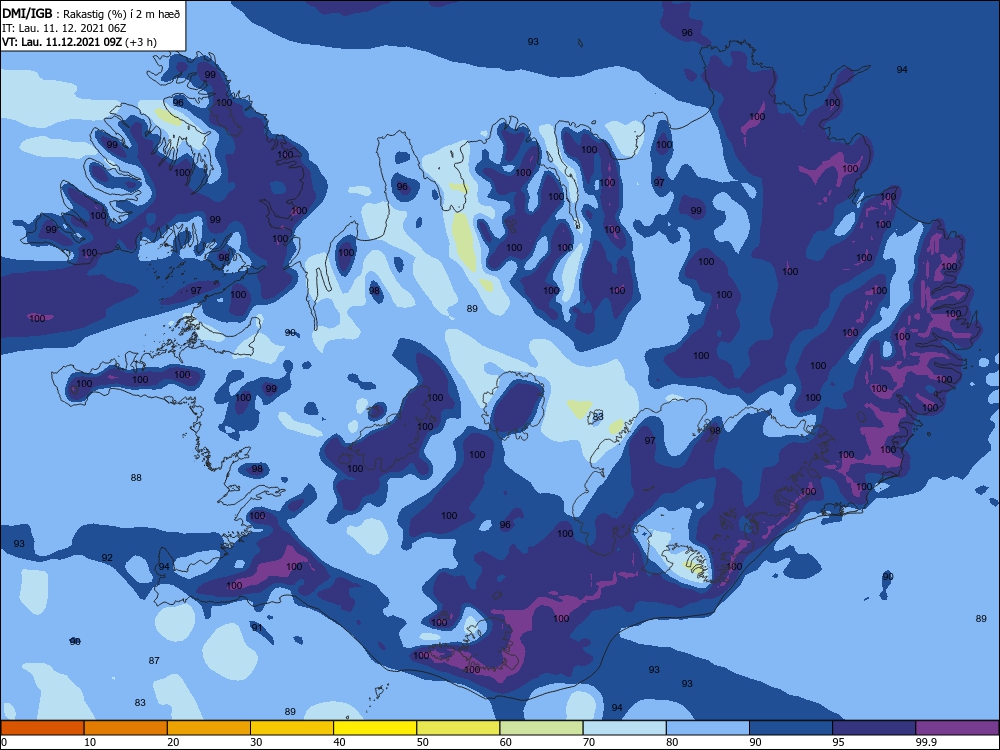
Task: Click the 'IT: Lau. 11. 12. 2021 06Z' line
Action: 64,28
